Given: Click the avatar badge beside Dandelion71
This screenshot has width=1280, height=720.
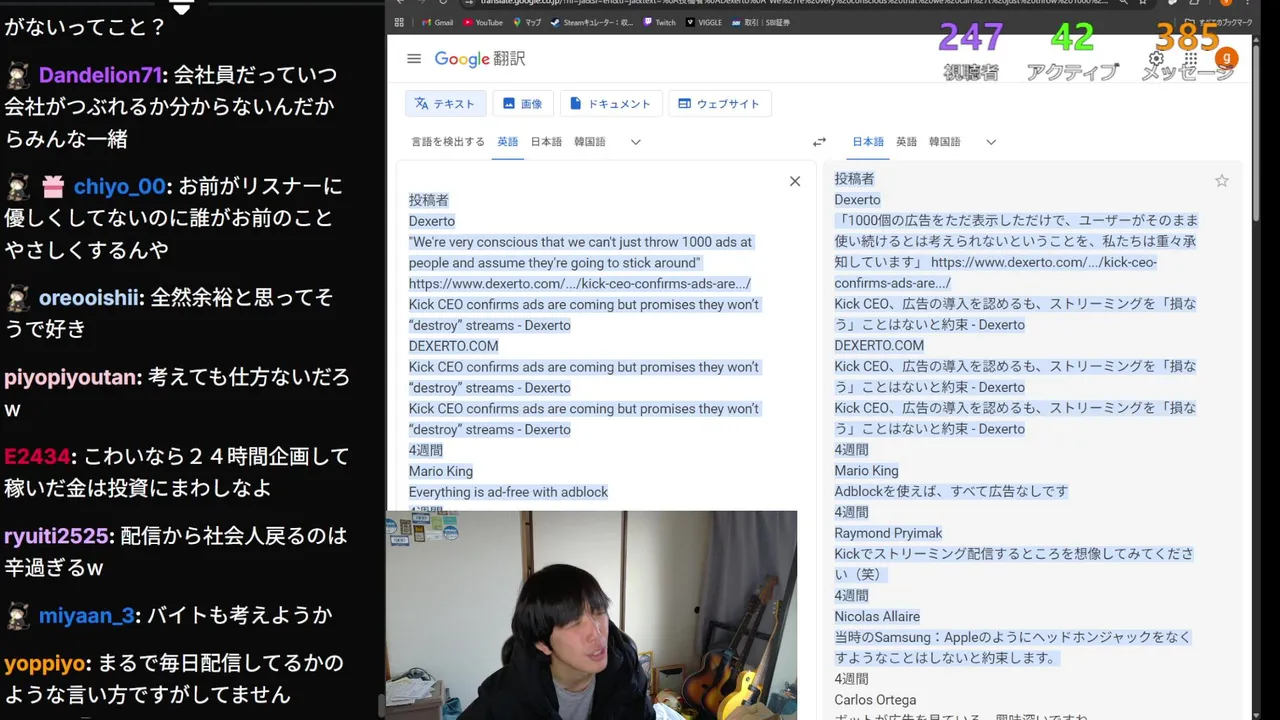Looking at the screenshot, I should (18, 75).
